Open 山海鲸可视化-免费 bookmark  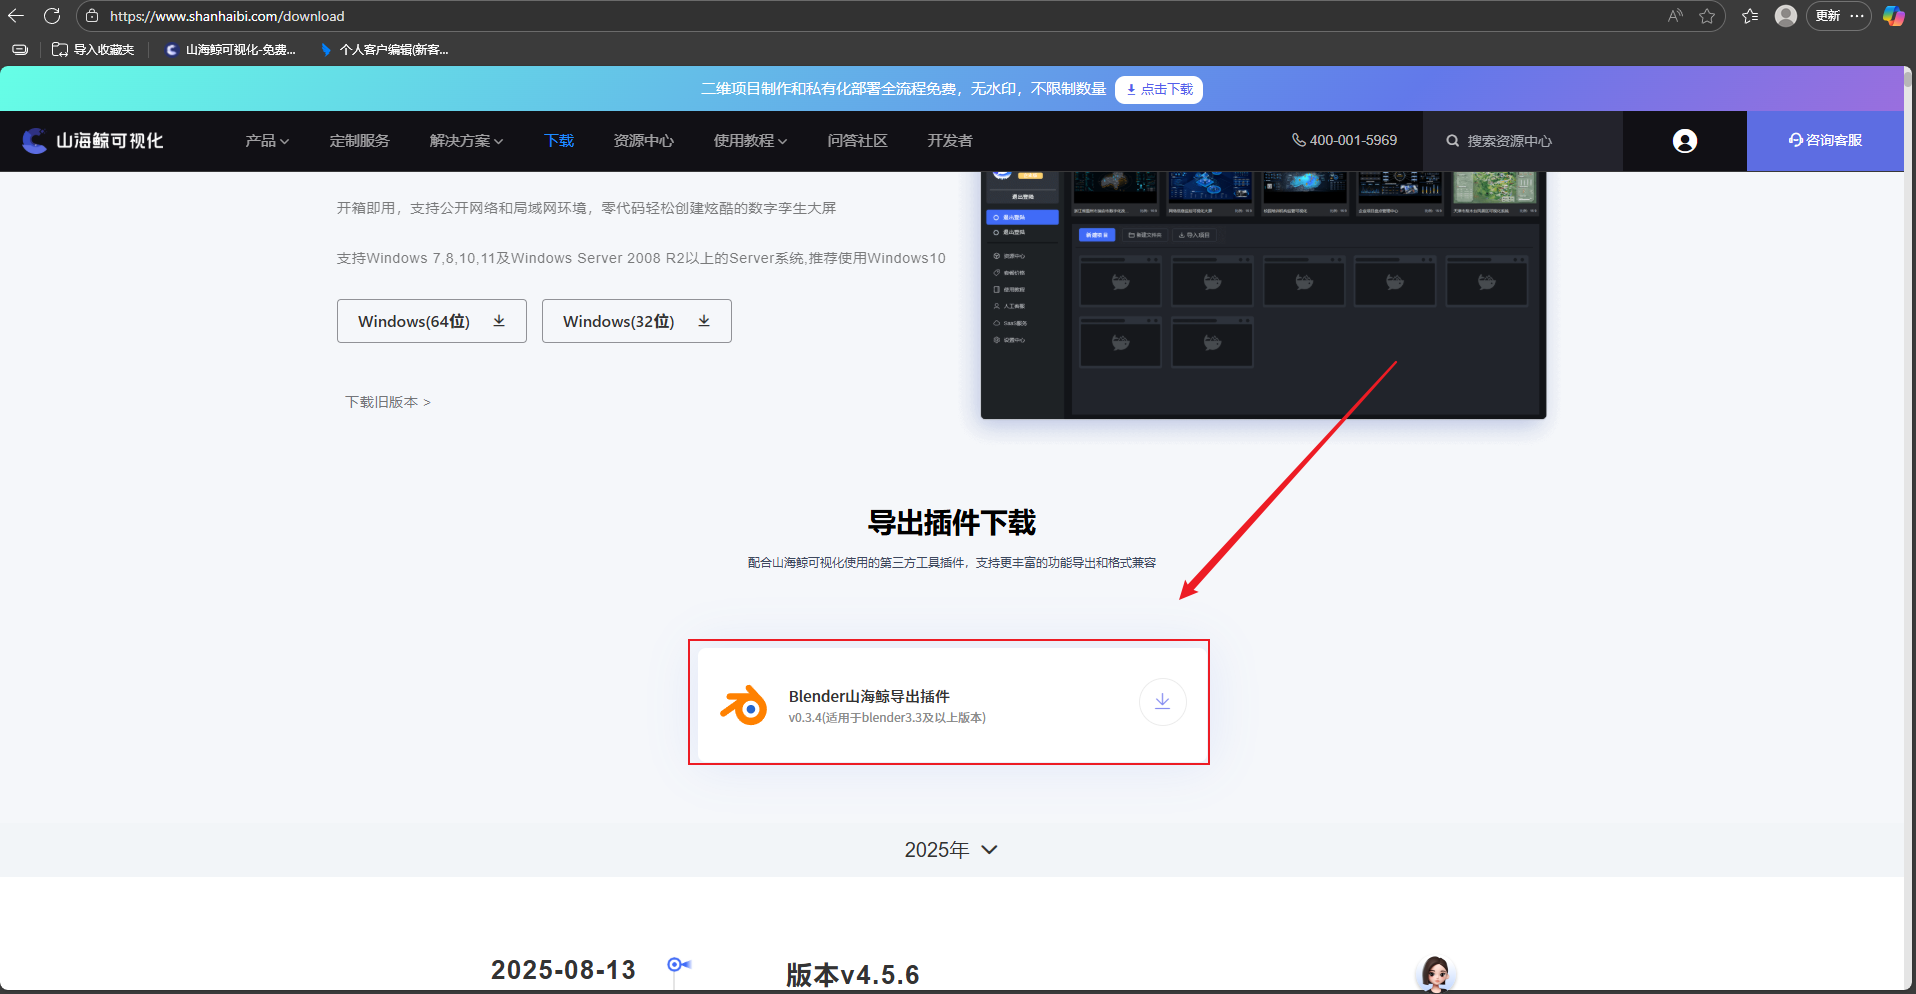tap(231, 49)
